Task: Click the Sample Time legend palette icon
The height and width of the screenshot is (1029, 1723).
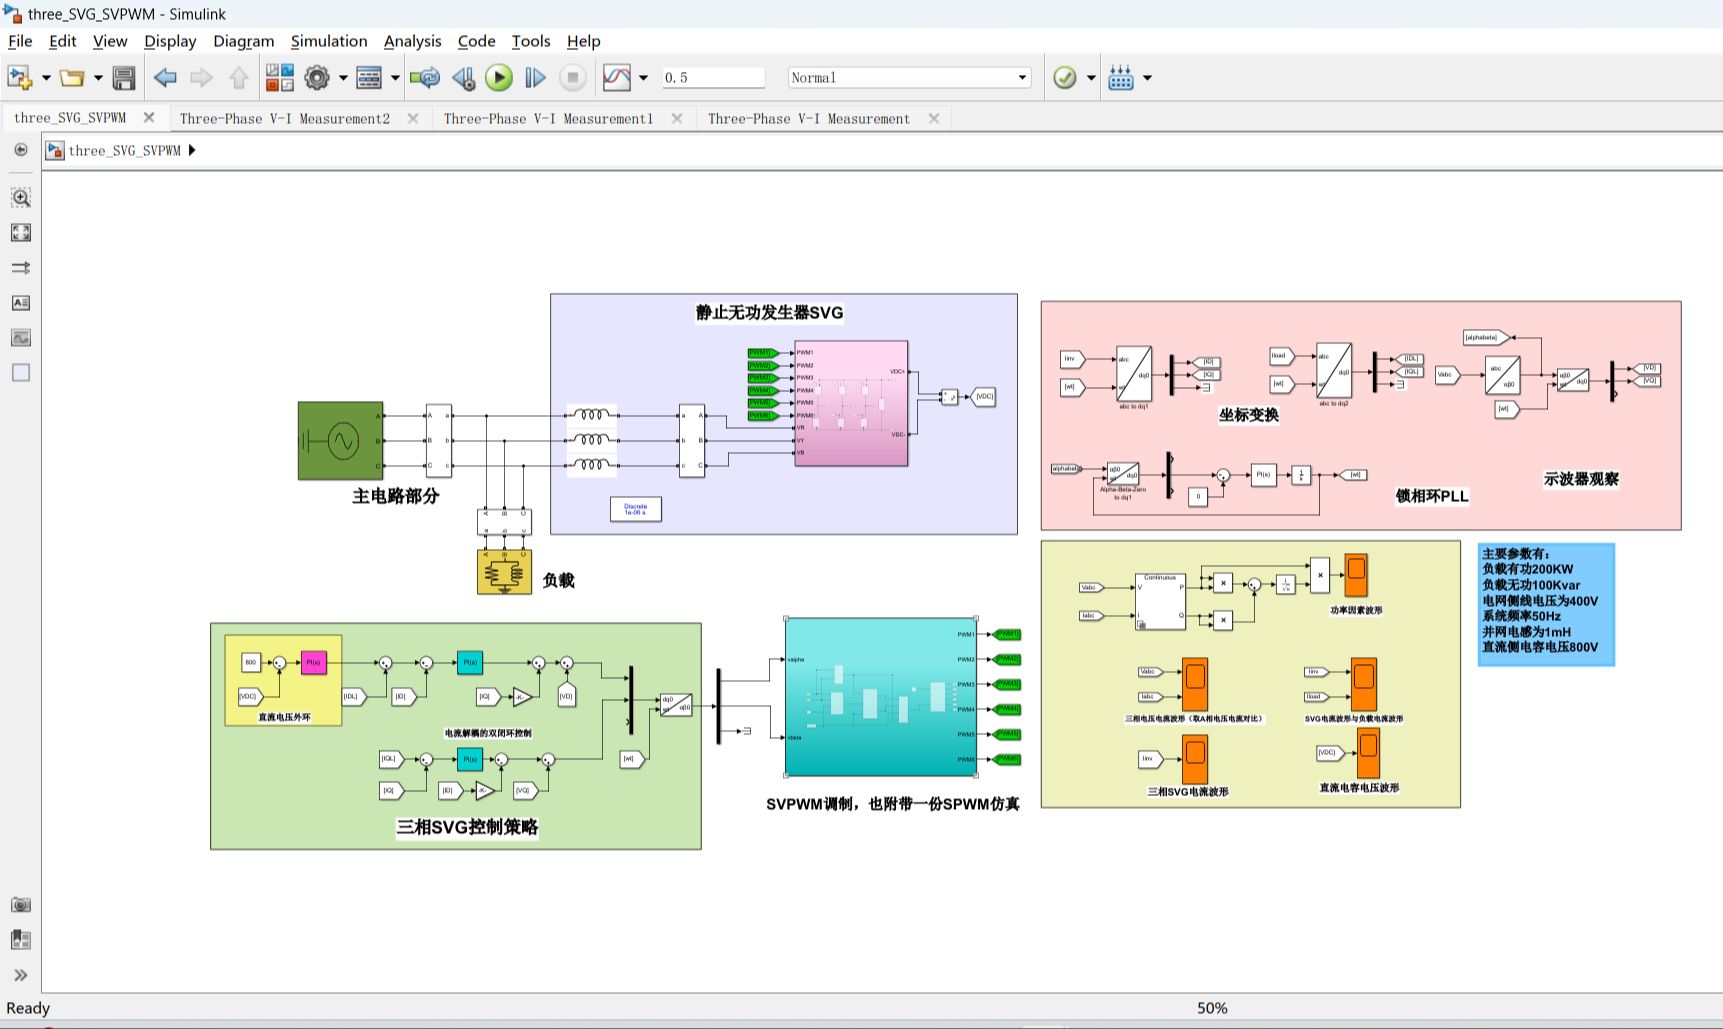Action: tap(21, 267)
